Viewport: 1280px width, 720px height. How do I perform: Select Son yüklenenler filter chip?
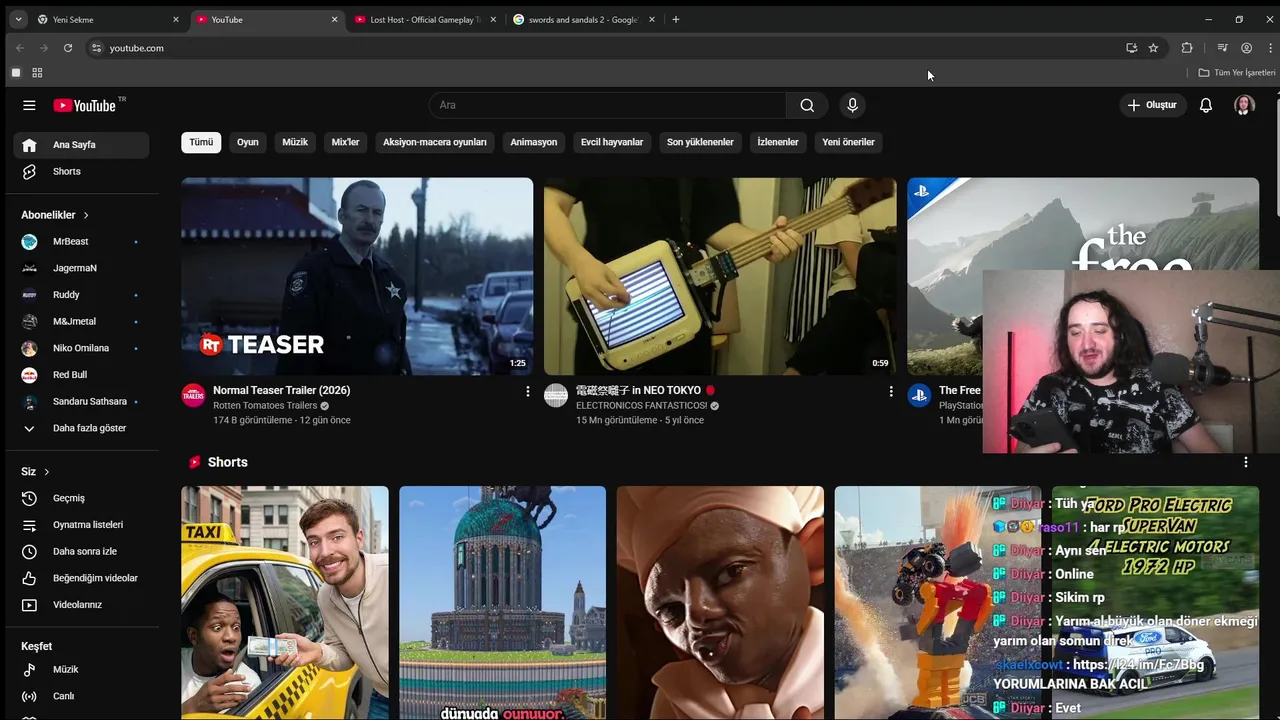(x=700, y=142)
